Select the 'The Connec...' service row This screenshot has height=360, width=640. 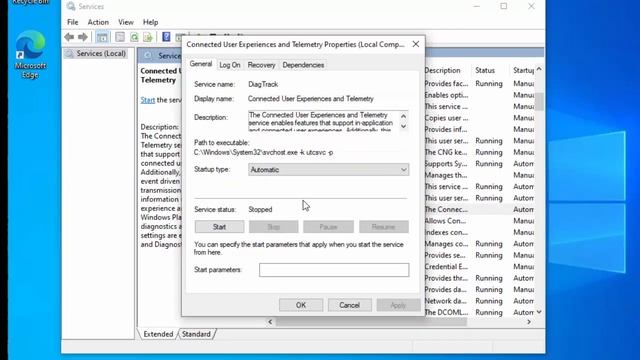[x=480, y=209]
